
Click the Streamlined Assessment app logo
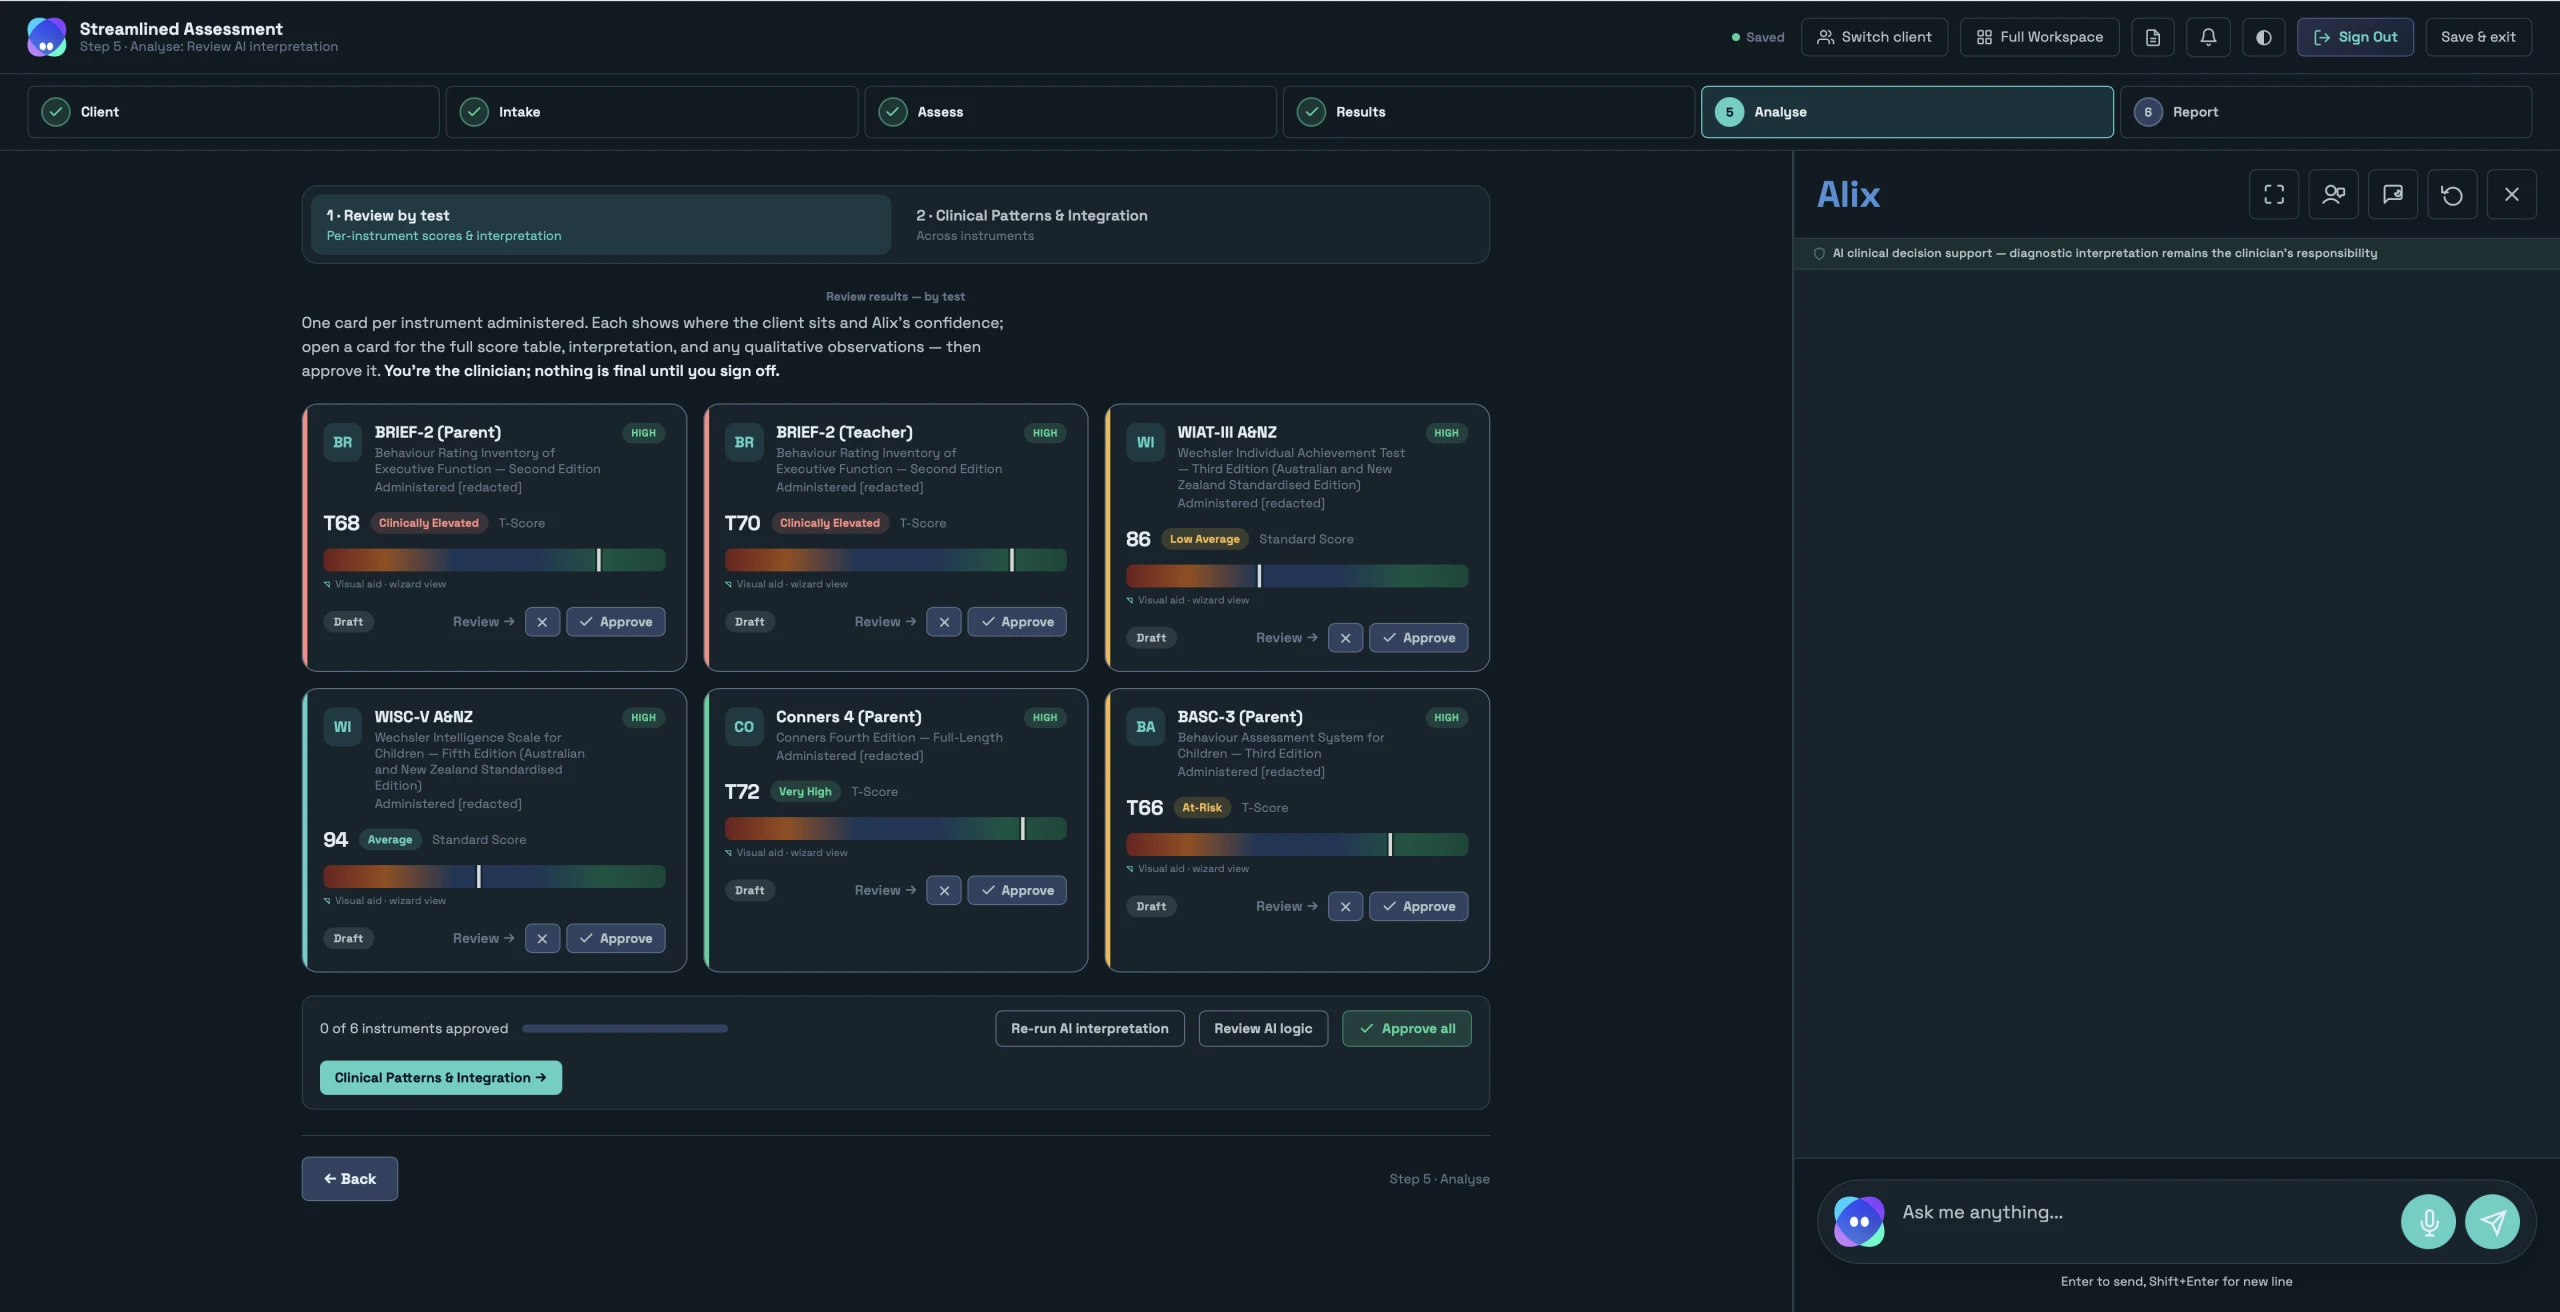tap(46, 37)
